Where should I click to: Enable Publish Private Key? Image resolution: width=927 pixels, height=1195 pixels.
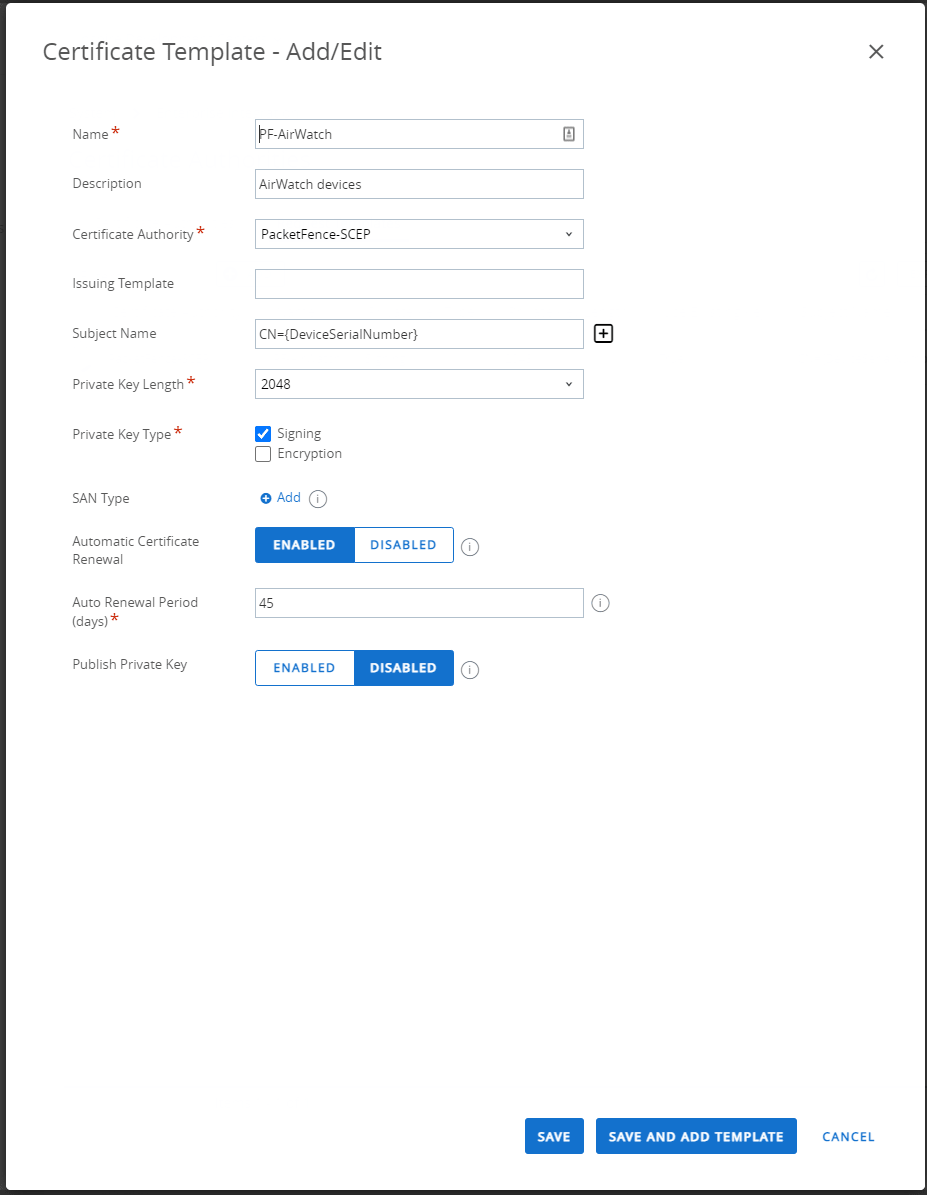point(304,668)
